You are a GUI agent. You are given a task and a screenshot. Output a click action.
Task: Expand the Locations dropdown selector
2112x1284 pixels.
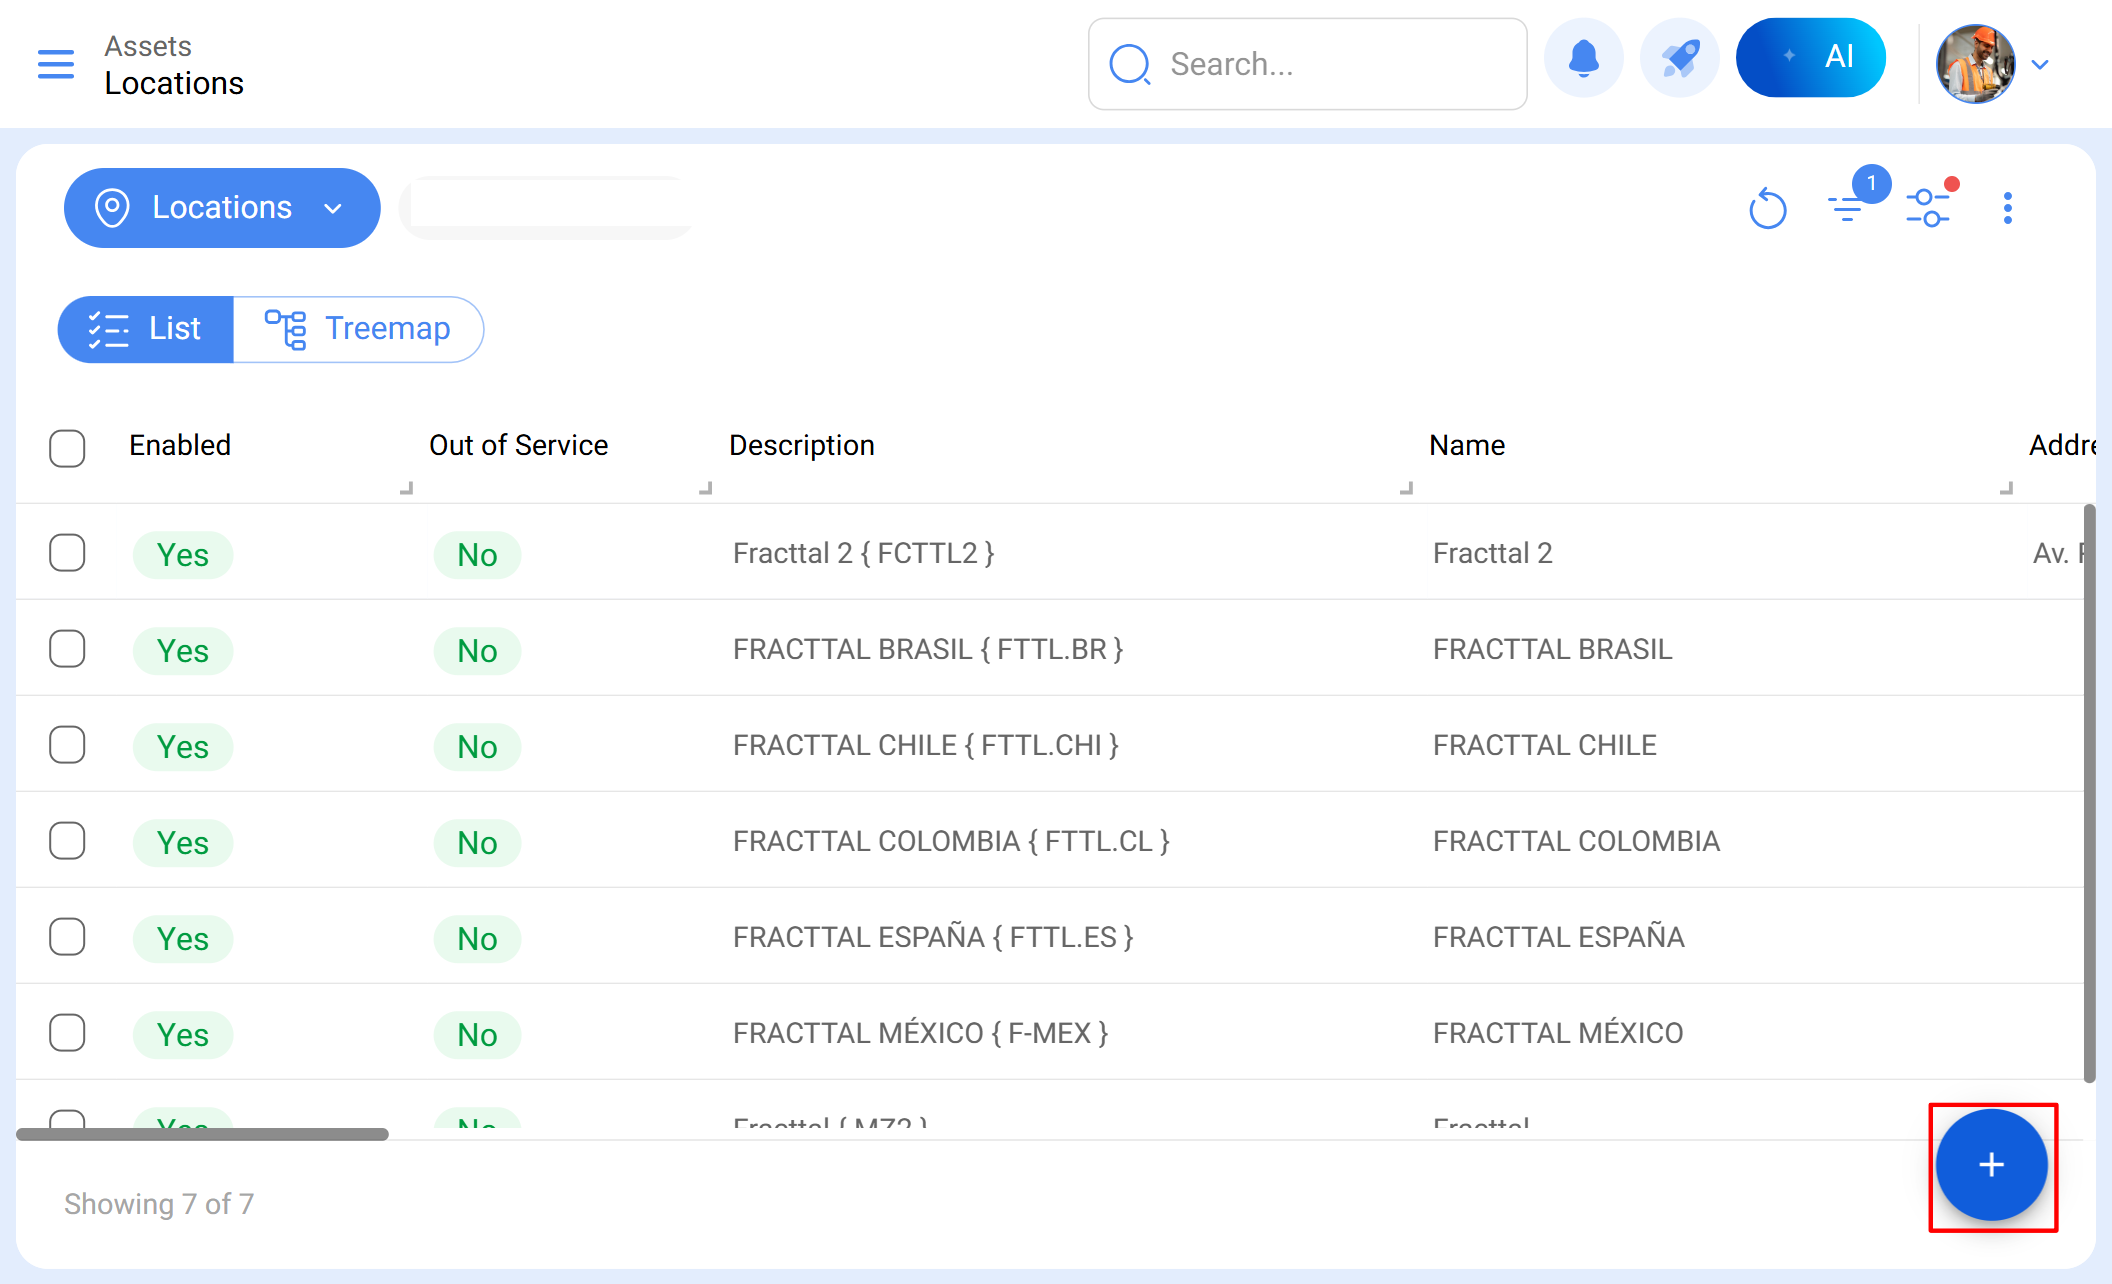click(x=222, y=208)
